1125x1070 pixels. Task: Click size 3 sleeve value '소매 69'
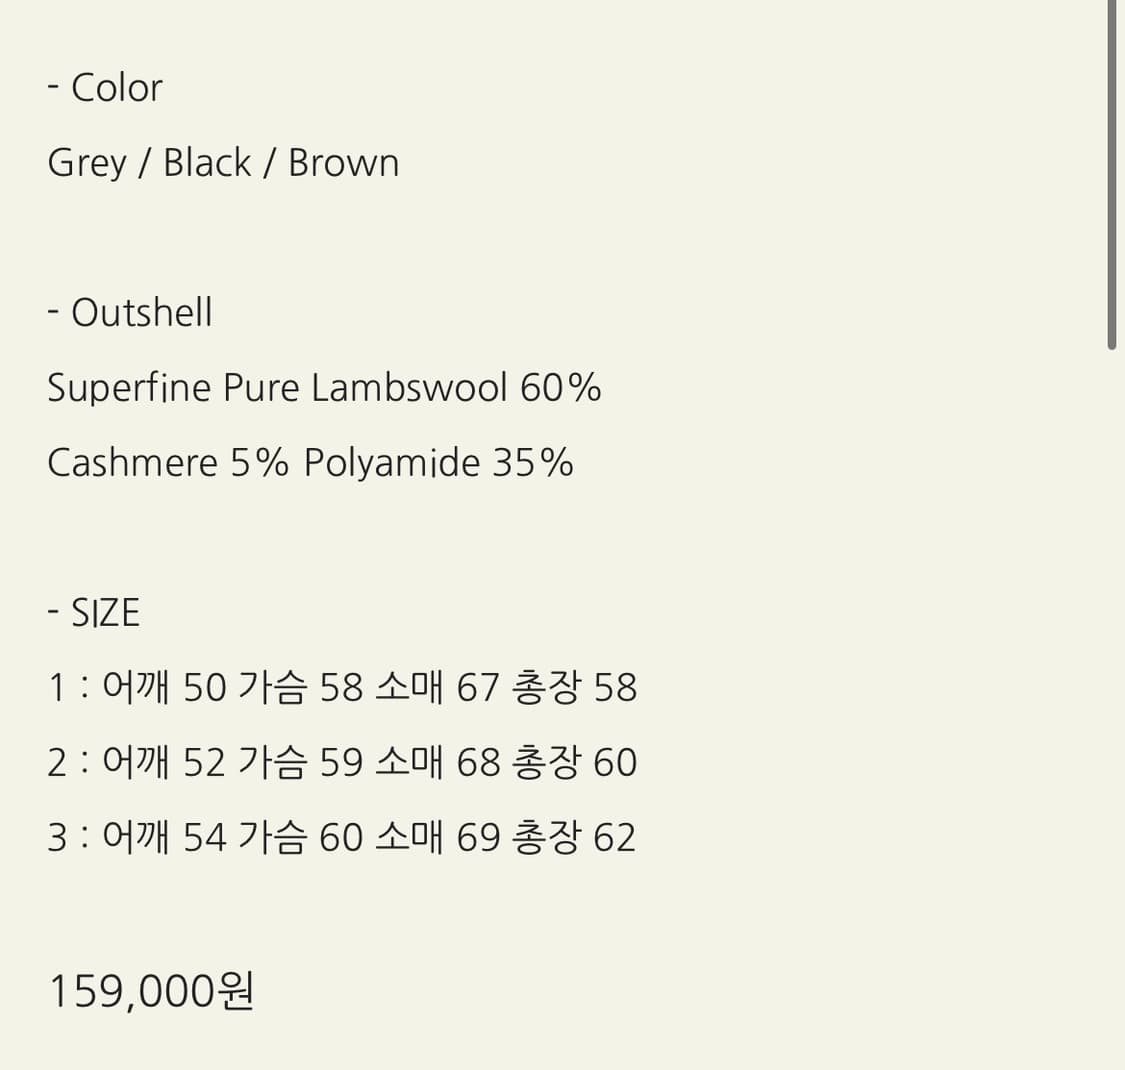(437, 837)
